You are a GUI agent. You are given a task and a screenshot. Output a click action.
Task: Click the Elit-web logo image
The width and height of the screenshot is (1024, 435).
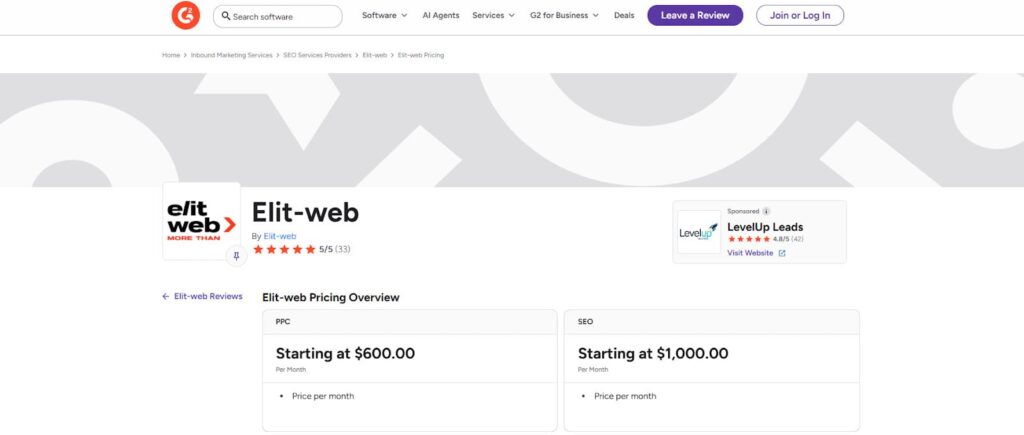pos(201,221)
